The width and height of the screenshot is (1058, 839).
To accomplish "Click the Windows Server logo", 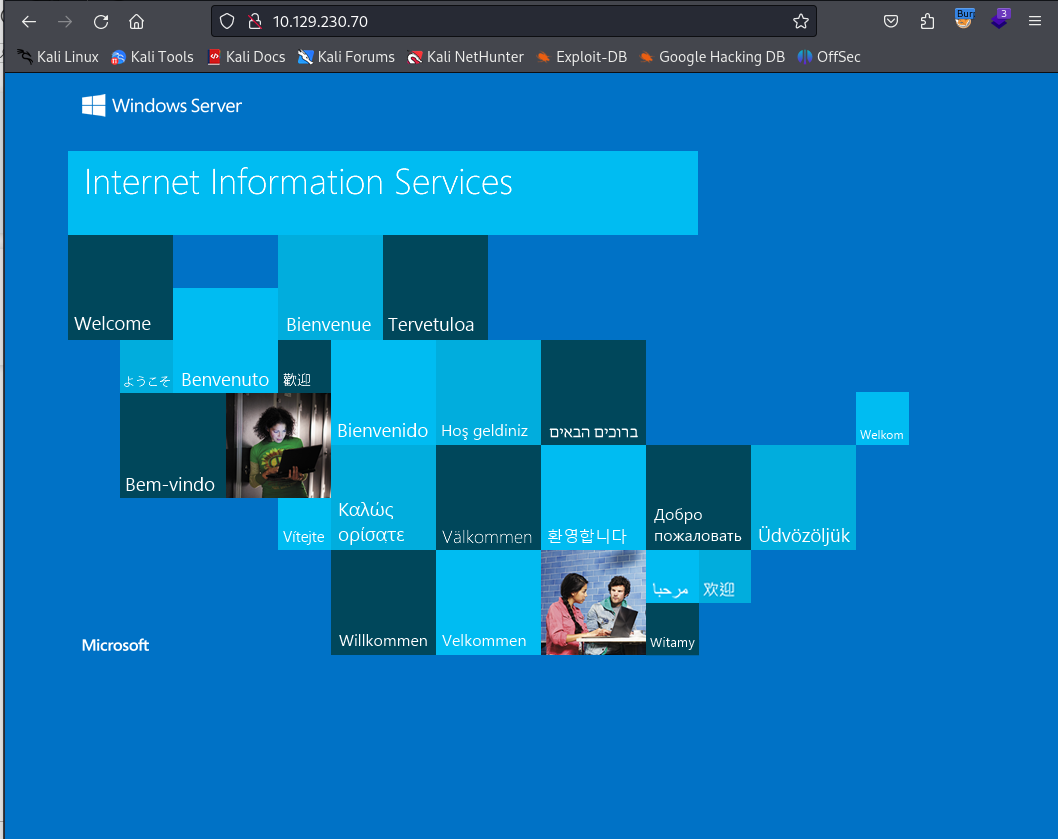I will coord(162,105).
